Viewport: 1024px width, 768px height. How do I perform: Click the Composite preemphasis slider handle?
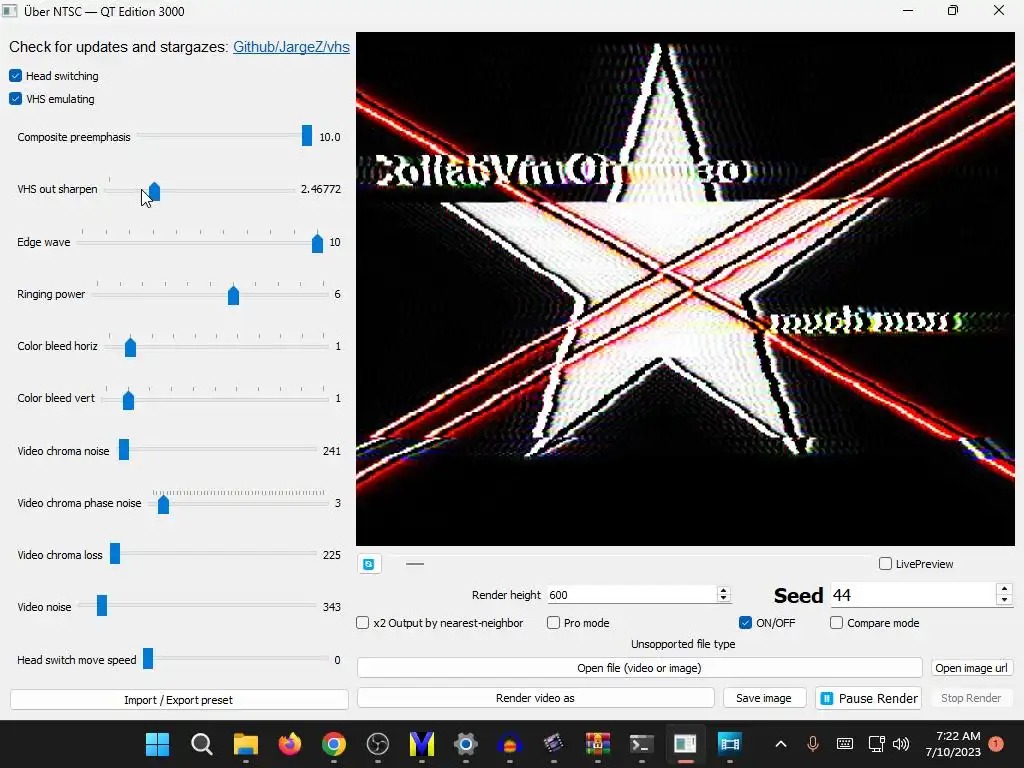[x=307, y=136]
